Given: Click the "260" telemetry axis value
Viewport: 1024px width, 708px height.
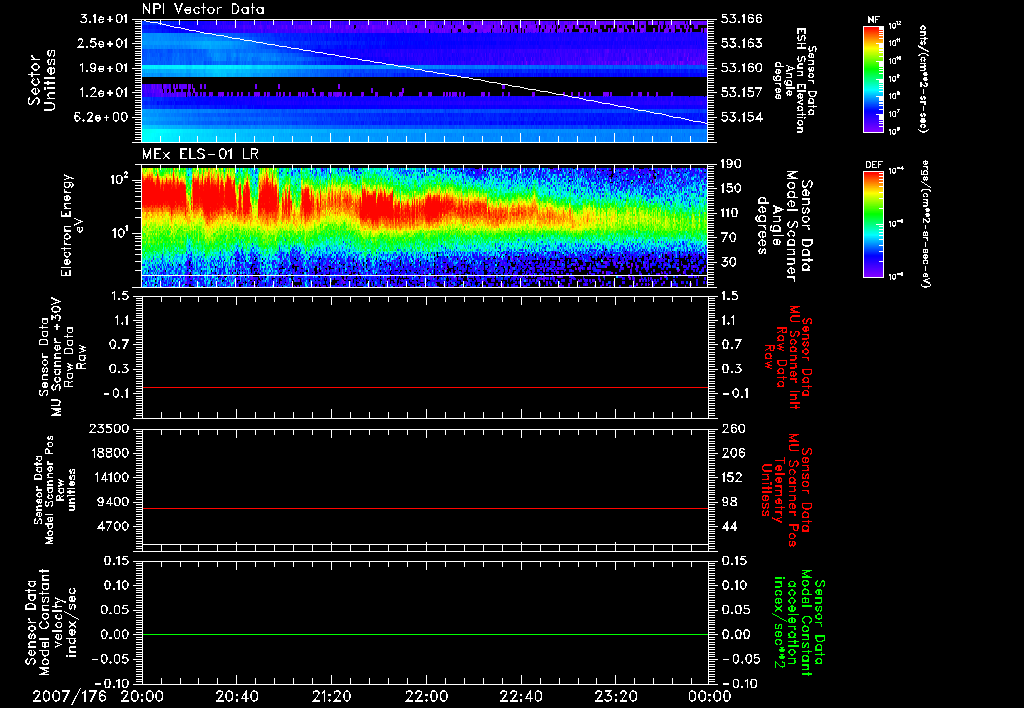Looking at the screenshot, I should (732, 429).
